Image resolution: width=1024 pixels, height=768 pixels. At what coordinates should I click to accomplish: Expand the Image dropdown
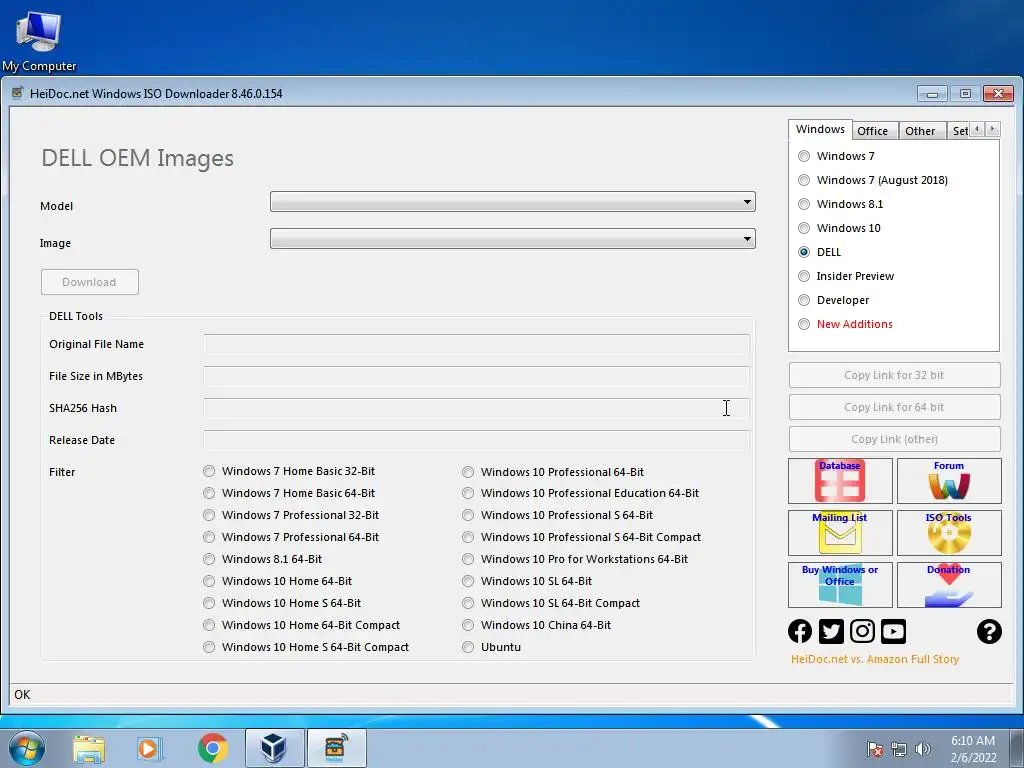tap(513, 238)
